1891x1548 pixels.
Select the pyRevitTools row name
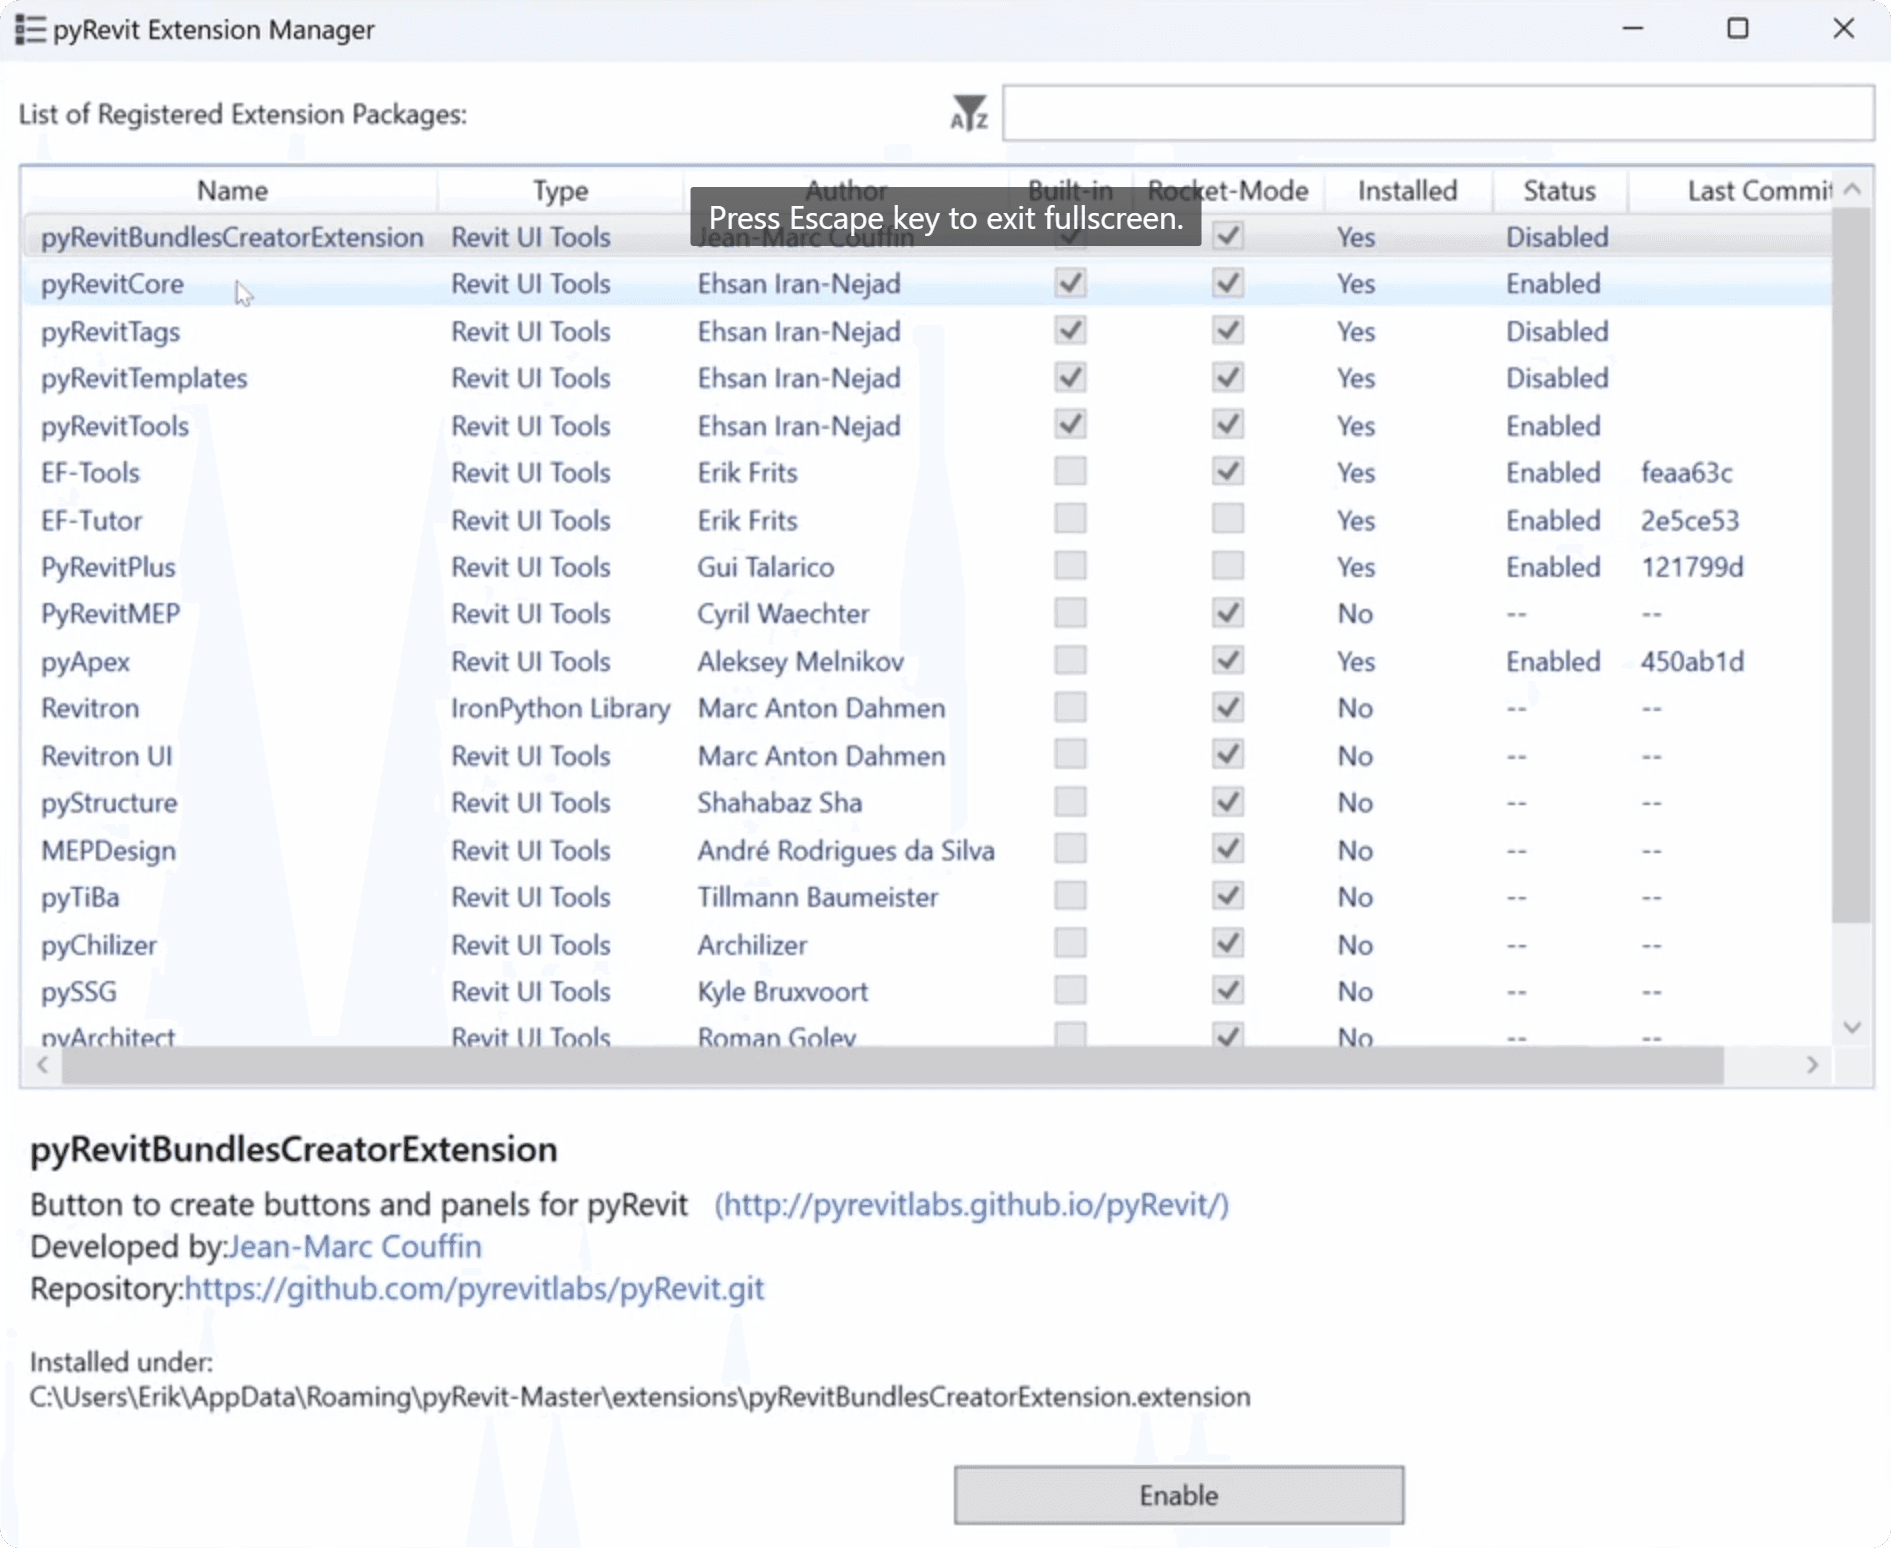(114, 426)
